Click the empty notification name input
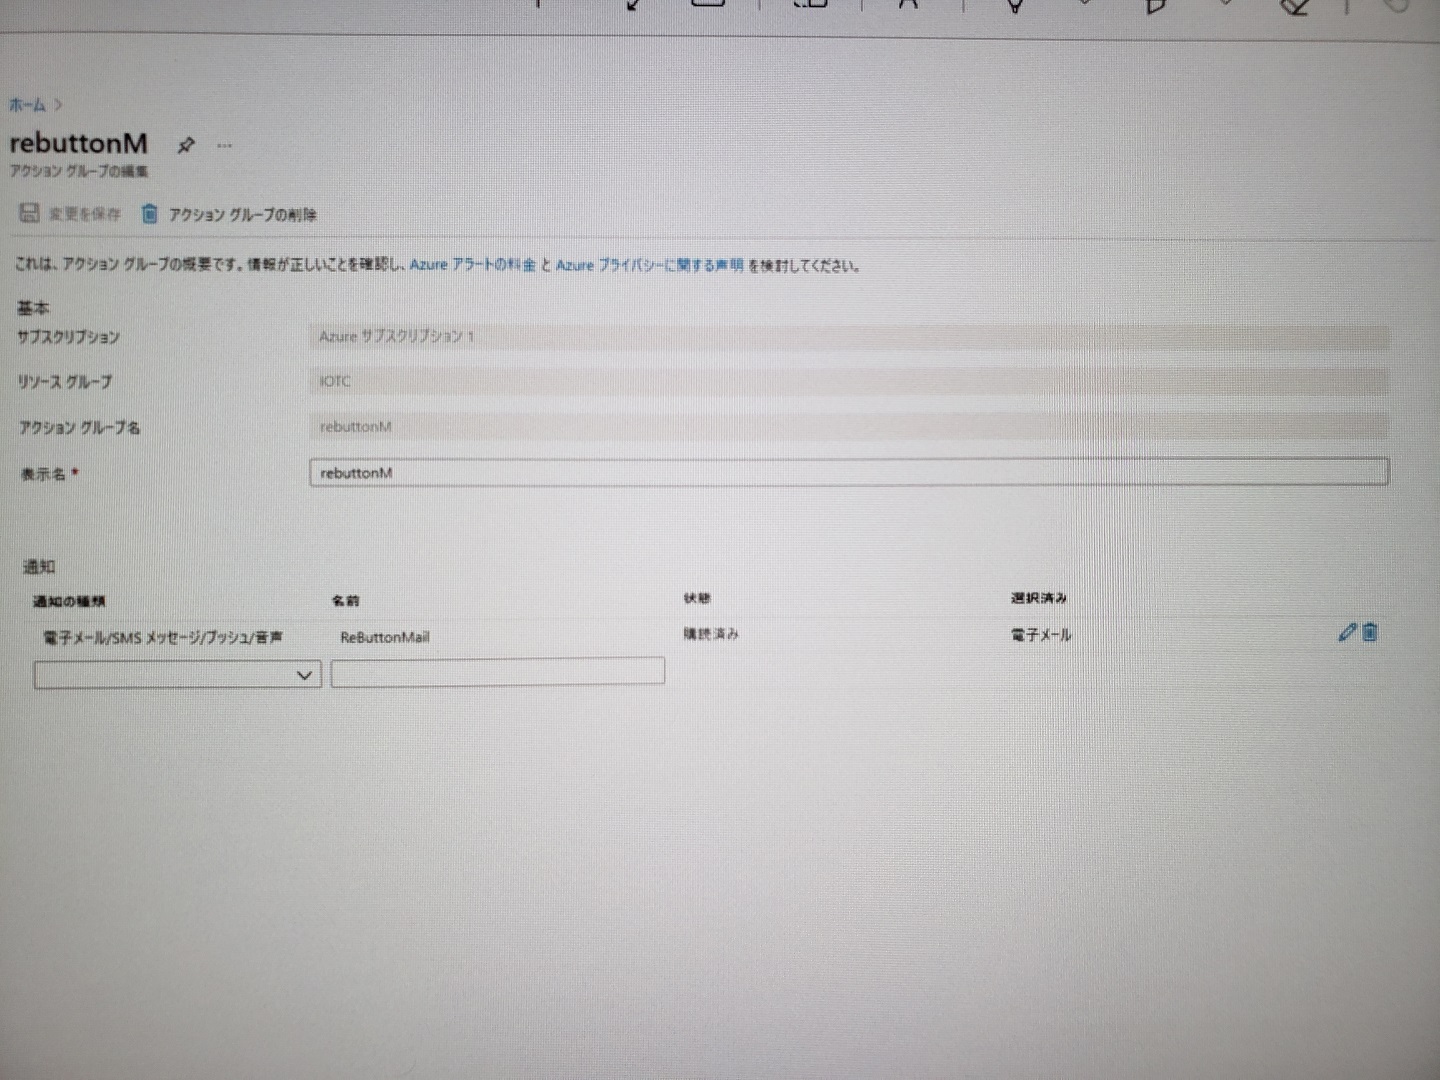 [x=498, y=671]
